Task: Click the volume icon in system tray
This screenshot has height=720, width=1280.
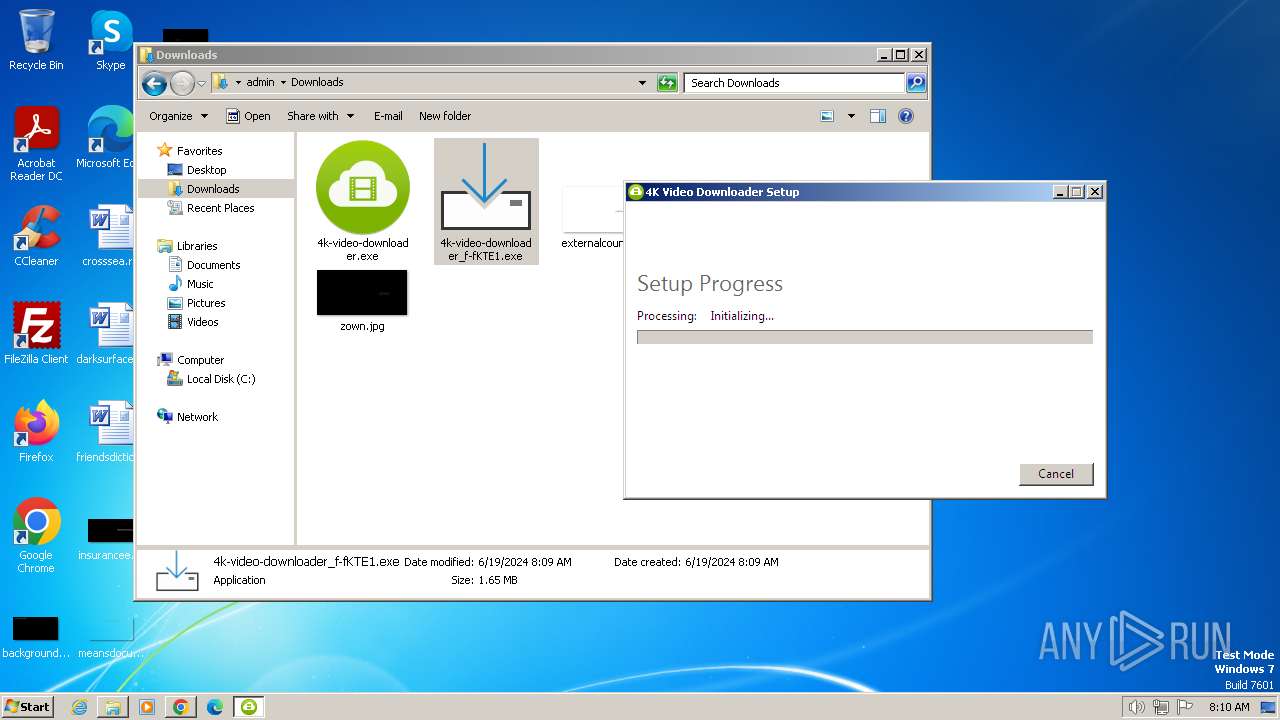Action: pyautogui.click(x=1136, y=707)
